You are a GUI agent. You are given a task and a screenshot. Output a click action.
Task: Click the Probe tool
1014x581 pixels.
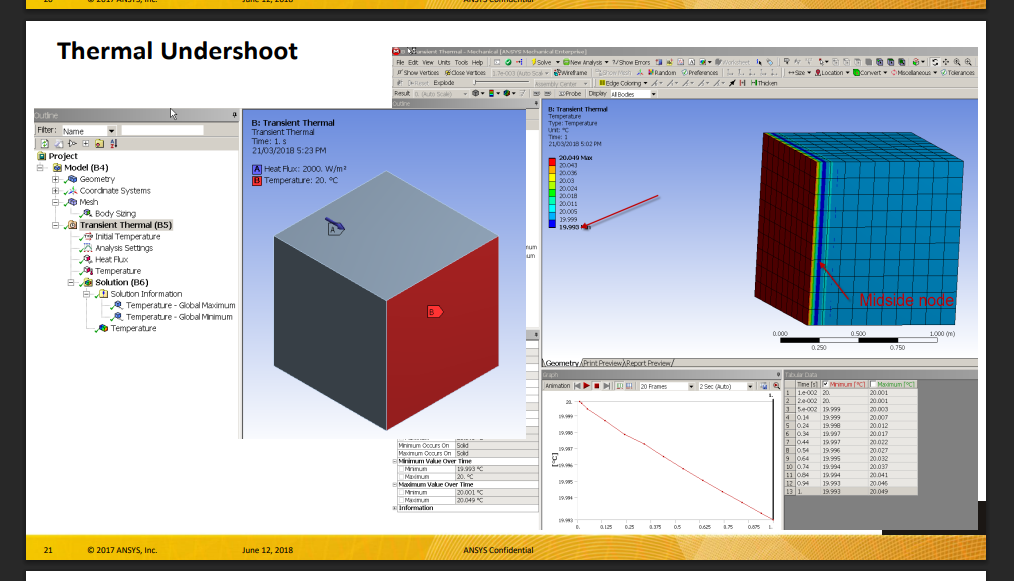[x=570, y=94]
